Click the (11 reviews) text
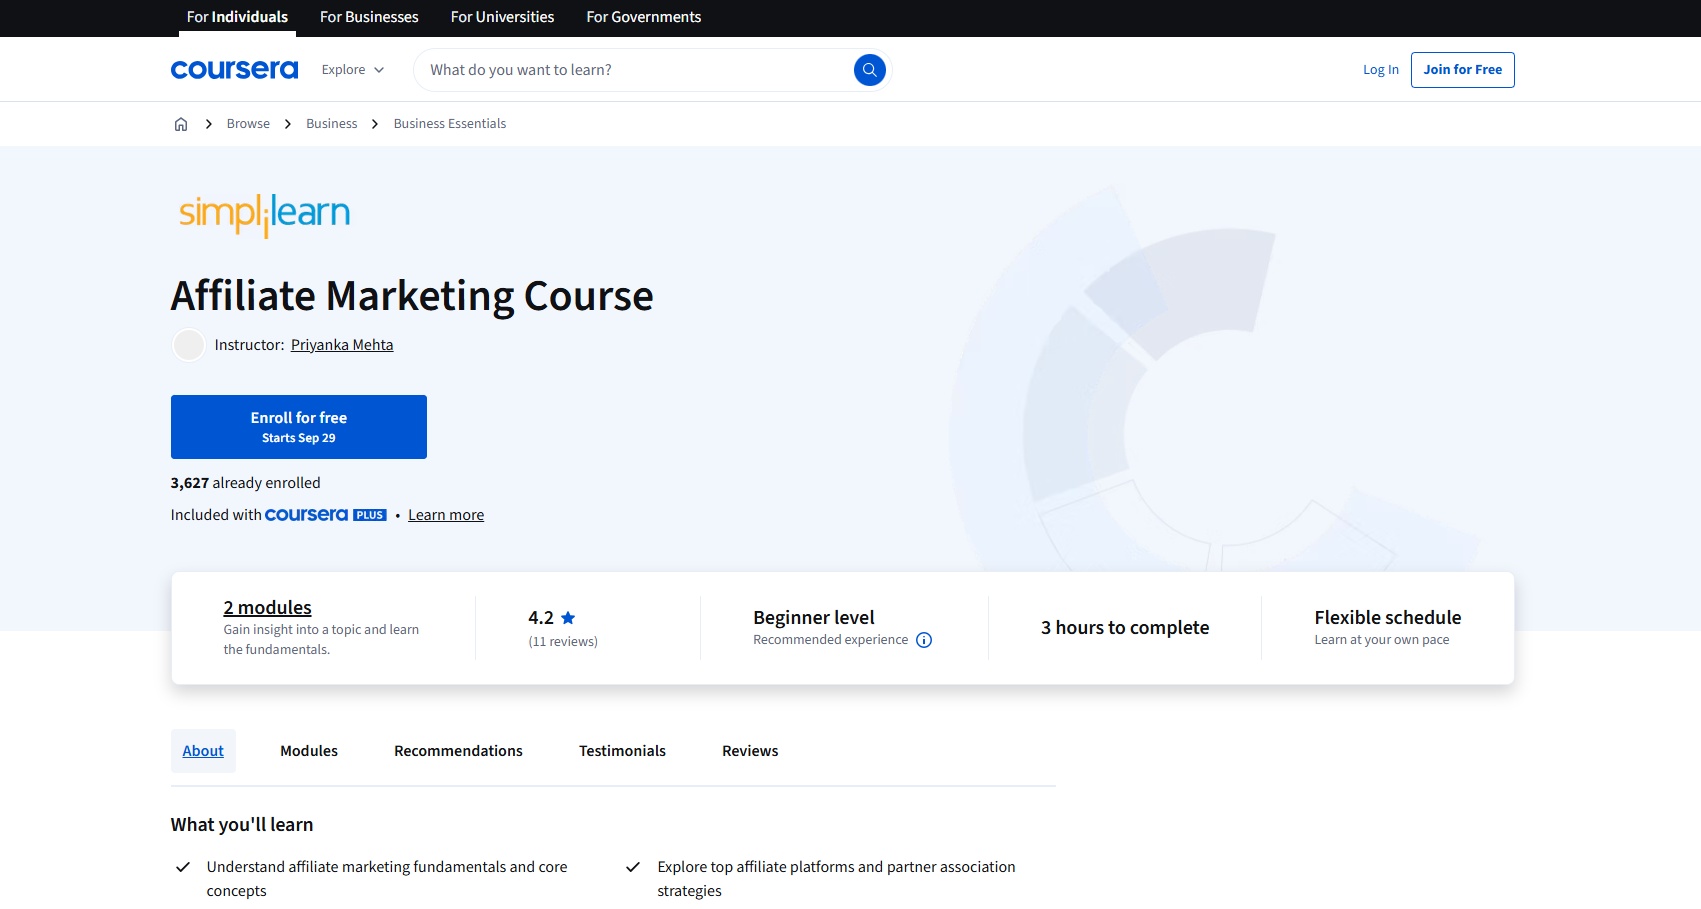The image size is (1701, 909). click(x=563, y=642)
